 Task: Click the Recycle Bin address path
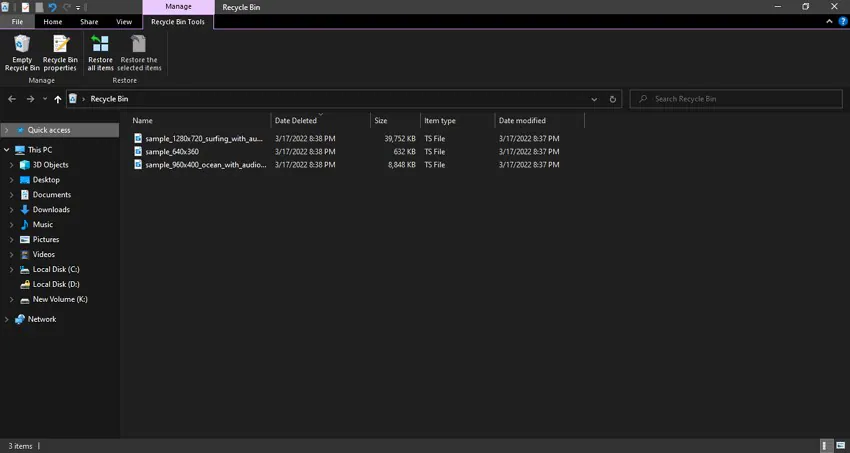click(x=110, y=99)
